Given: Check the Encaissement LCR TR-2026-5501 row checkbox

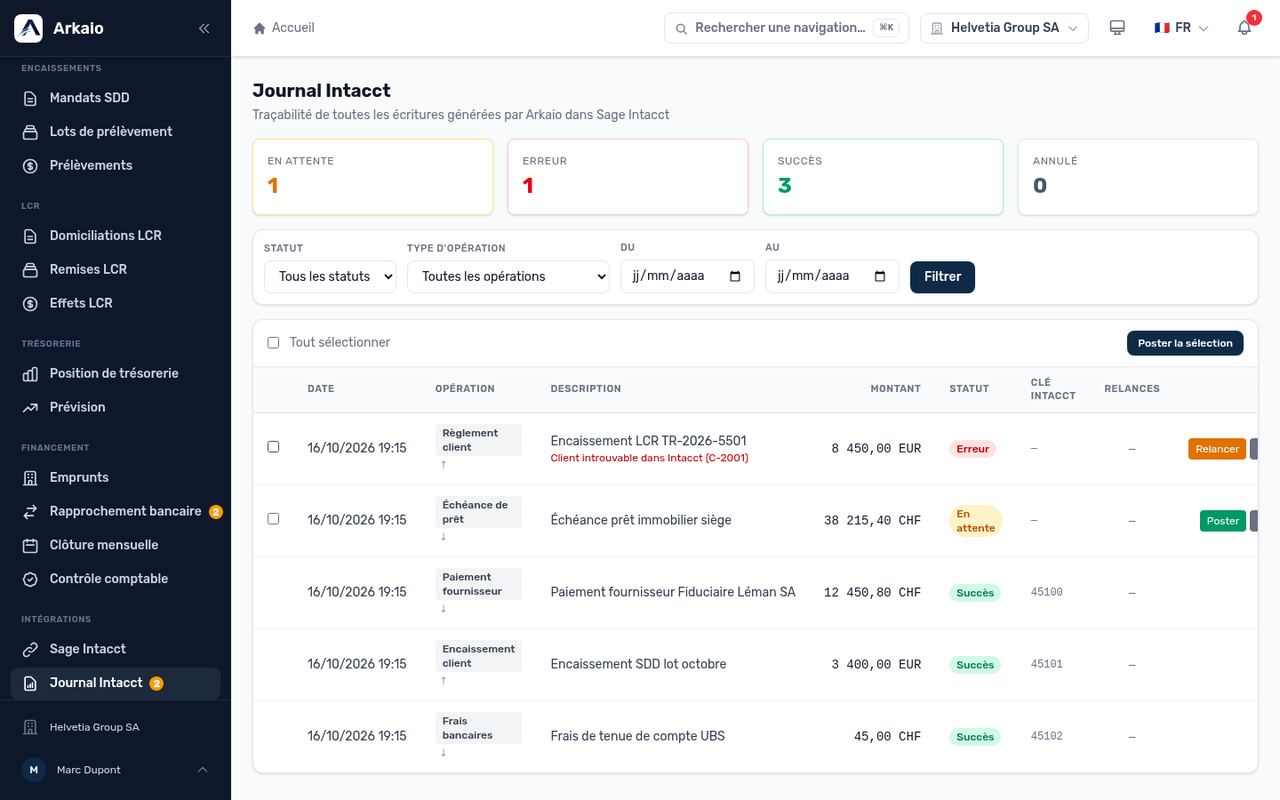Looking at the screenshot, I should pos(273,447).
